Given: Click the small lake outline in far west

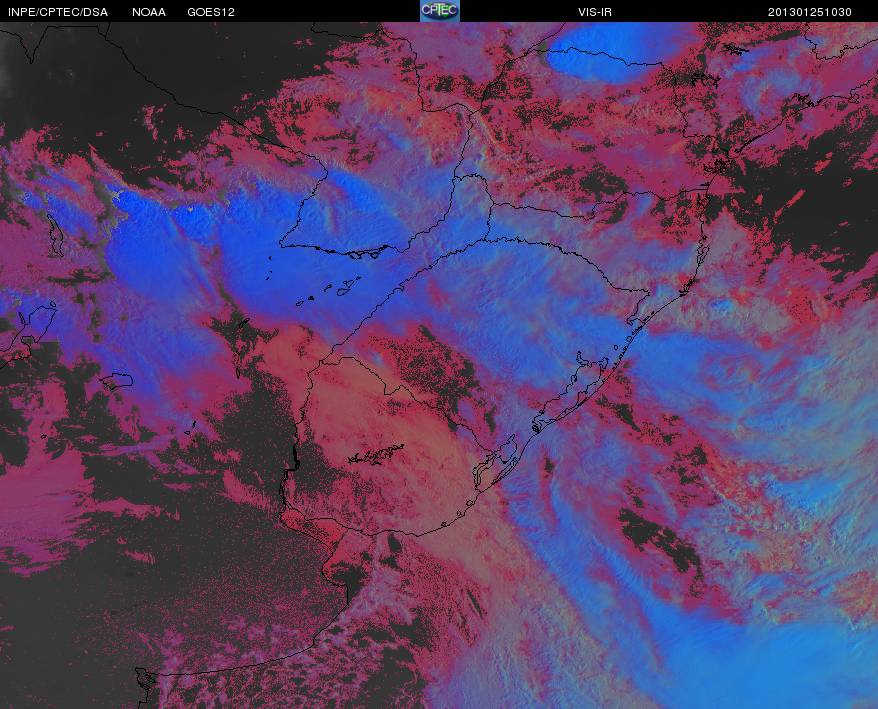Looking at the screenshot, I should tap(117, 381).
